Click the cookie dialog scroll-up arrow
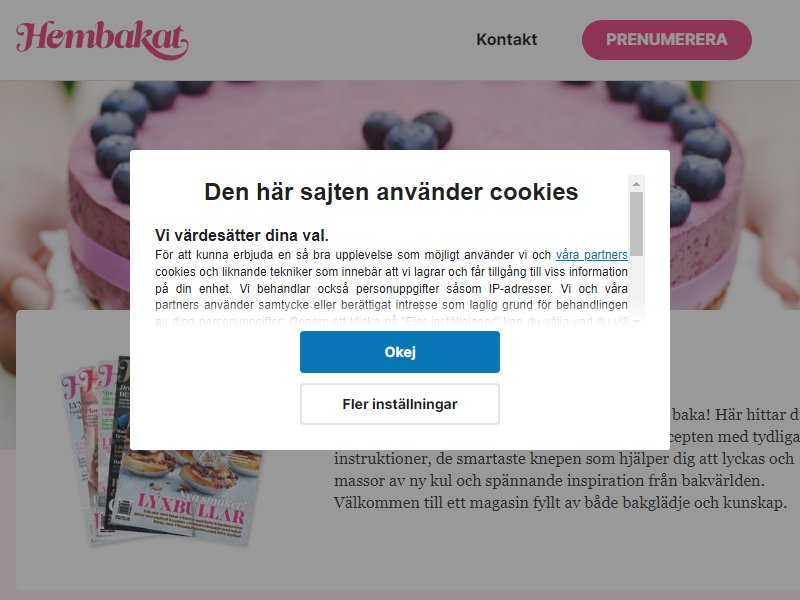The width and height of the screenshot is (800, 600). click(636, 184)
